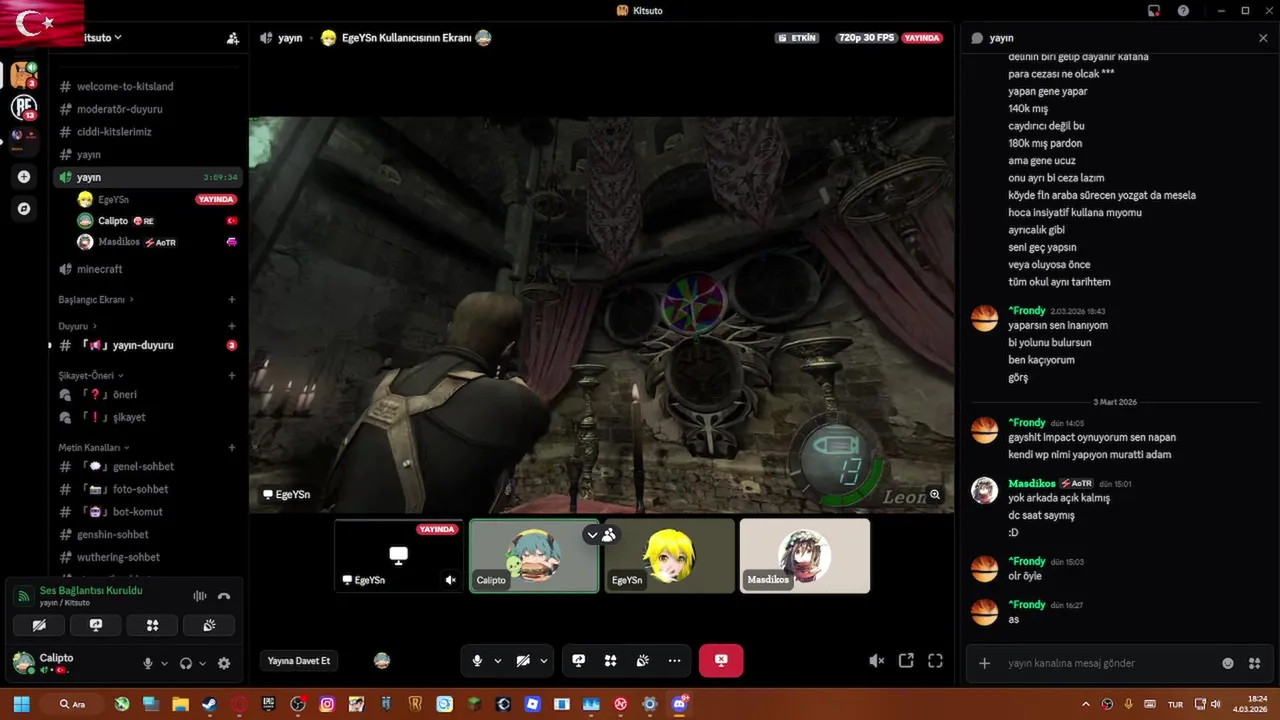Click the 720p 30 FPS quality badge
The width and height of the screenshot is (1280, 720).
(866, 38)
